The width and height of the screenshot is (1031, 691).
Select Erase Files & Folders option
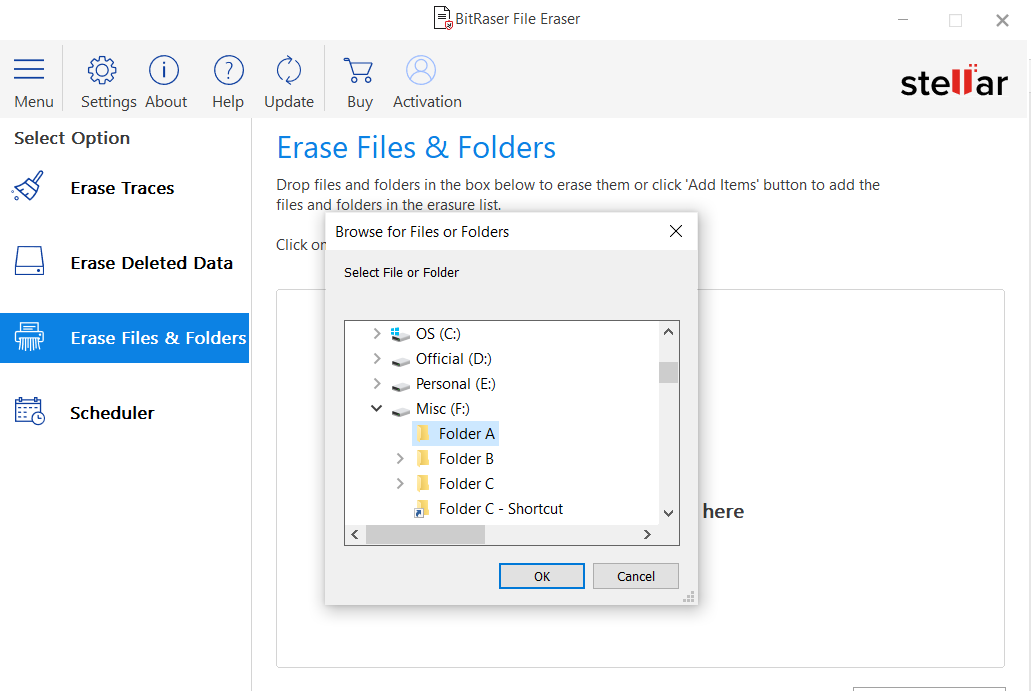tap(124, 338)
